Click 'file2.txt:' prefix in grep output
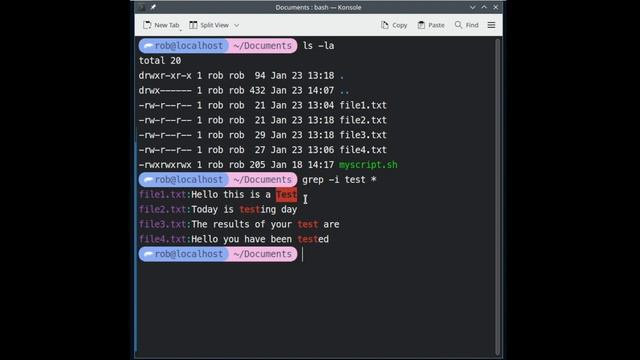 pyautogui.click(x=165, y=209)
